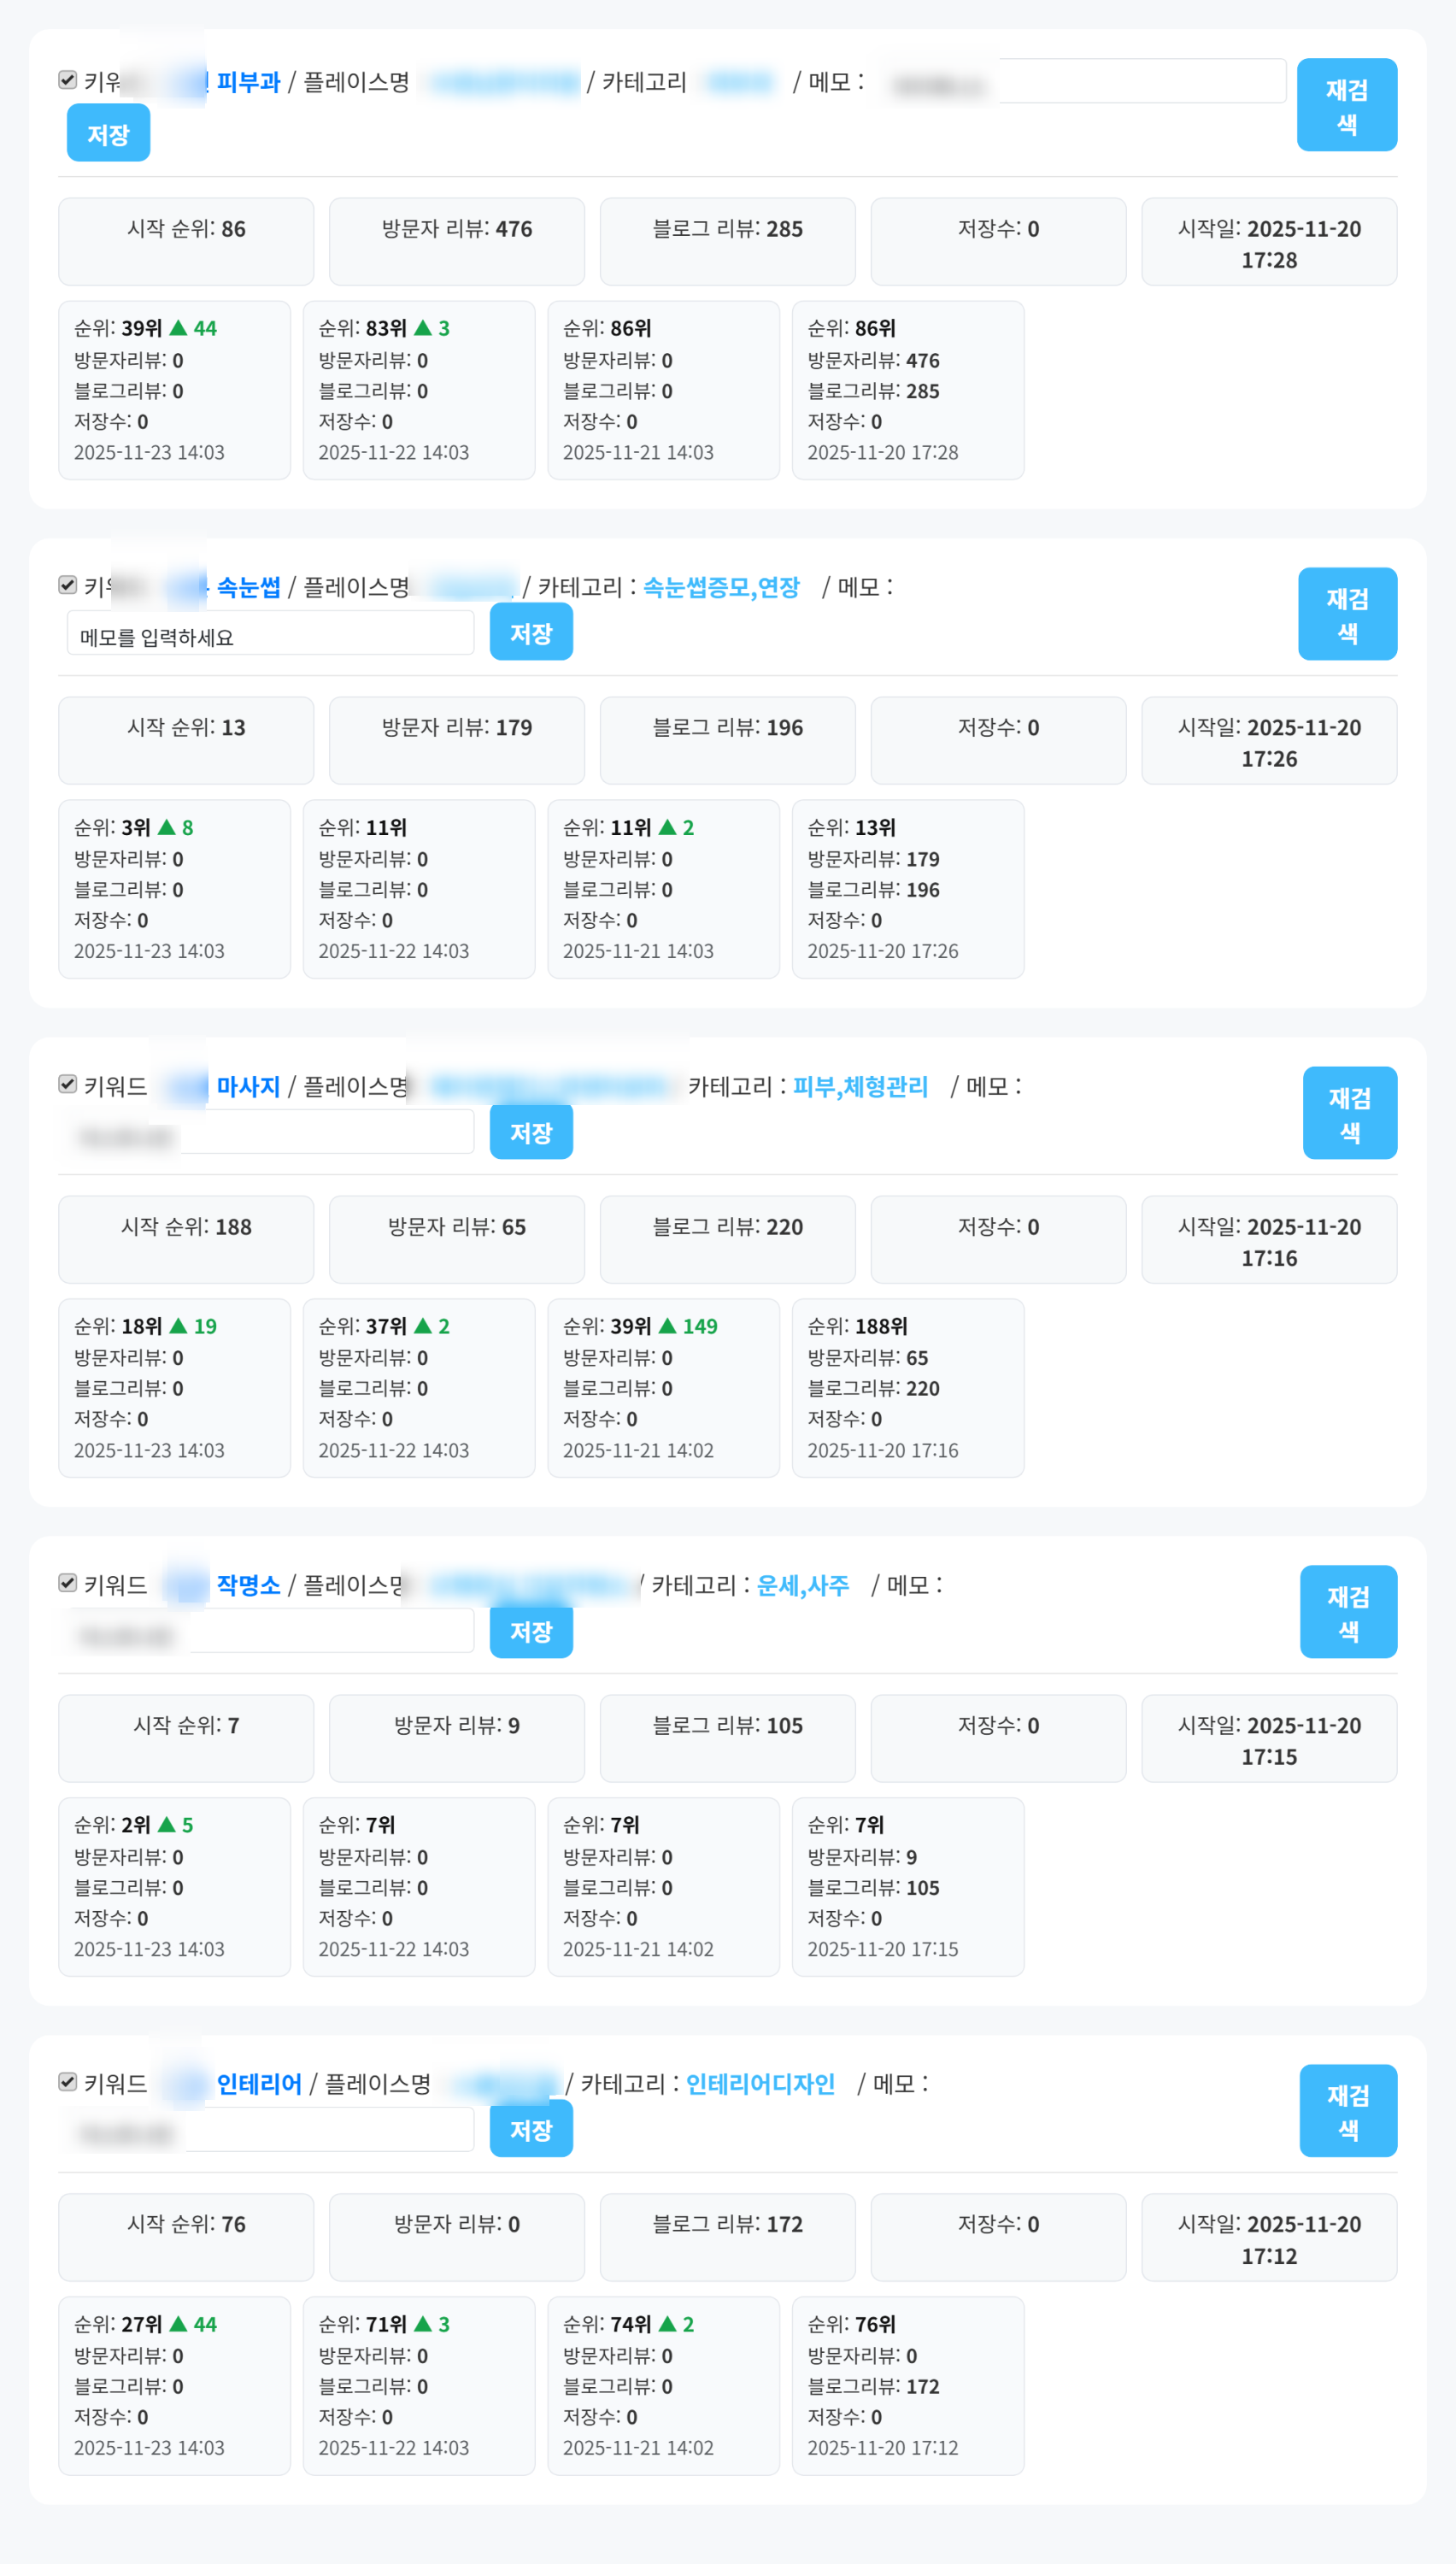Click the green up arrow beside 149
Viewport: 1456px width, 2564px height.
coord(668,1326)
